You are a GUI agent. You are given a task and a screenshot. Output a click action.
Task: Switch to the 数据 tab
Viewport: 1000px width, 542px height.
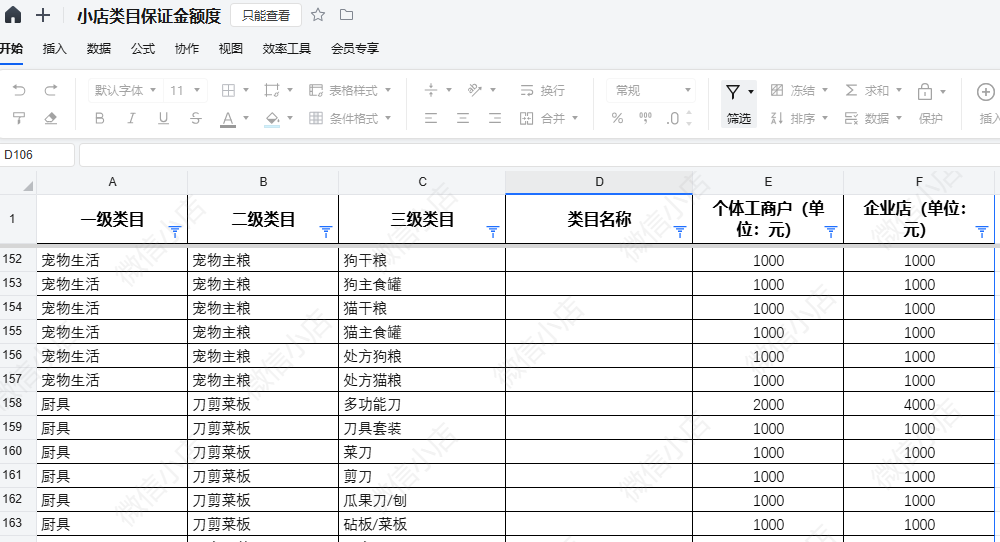[x=99, y=48]
